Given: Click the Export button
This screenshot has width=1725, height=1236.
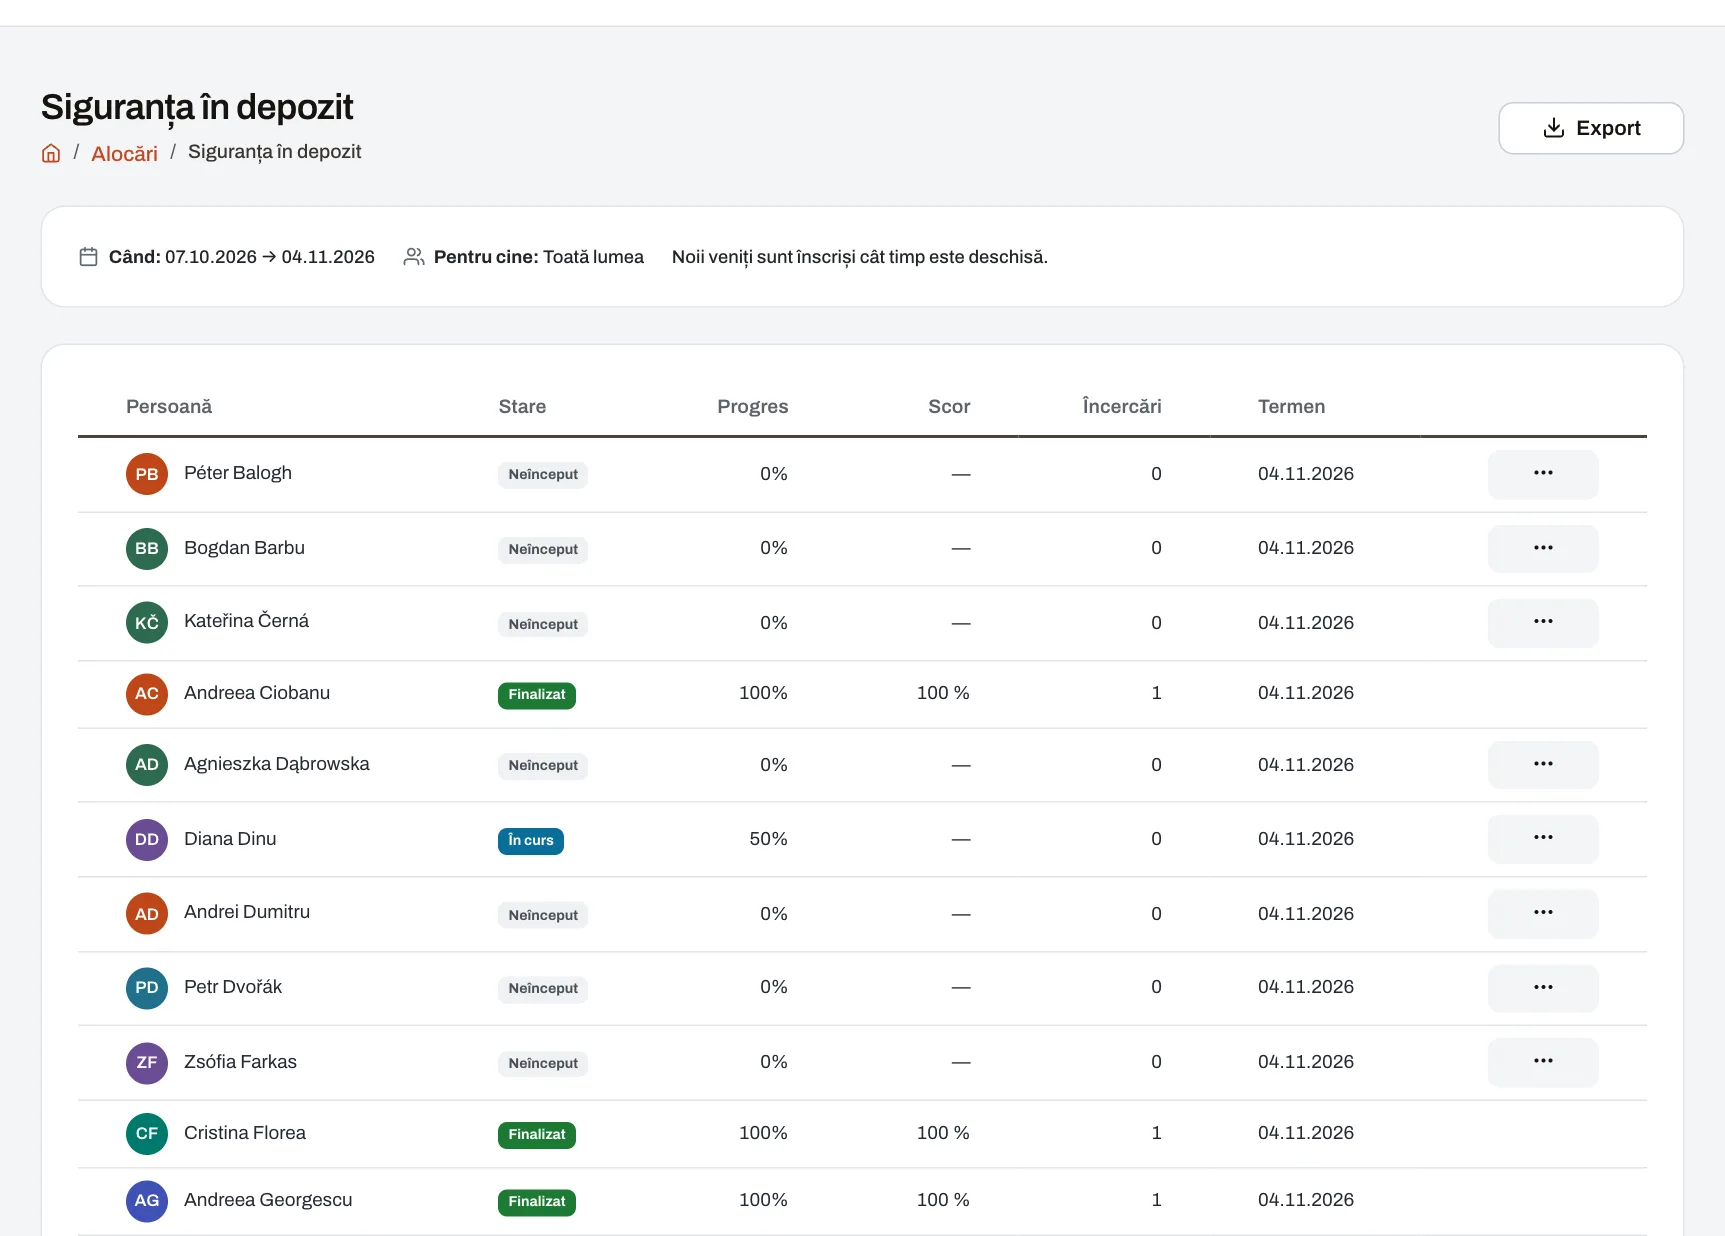Looking at the screenshot, I should (1591, 128).
